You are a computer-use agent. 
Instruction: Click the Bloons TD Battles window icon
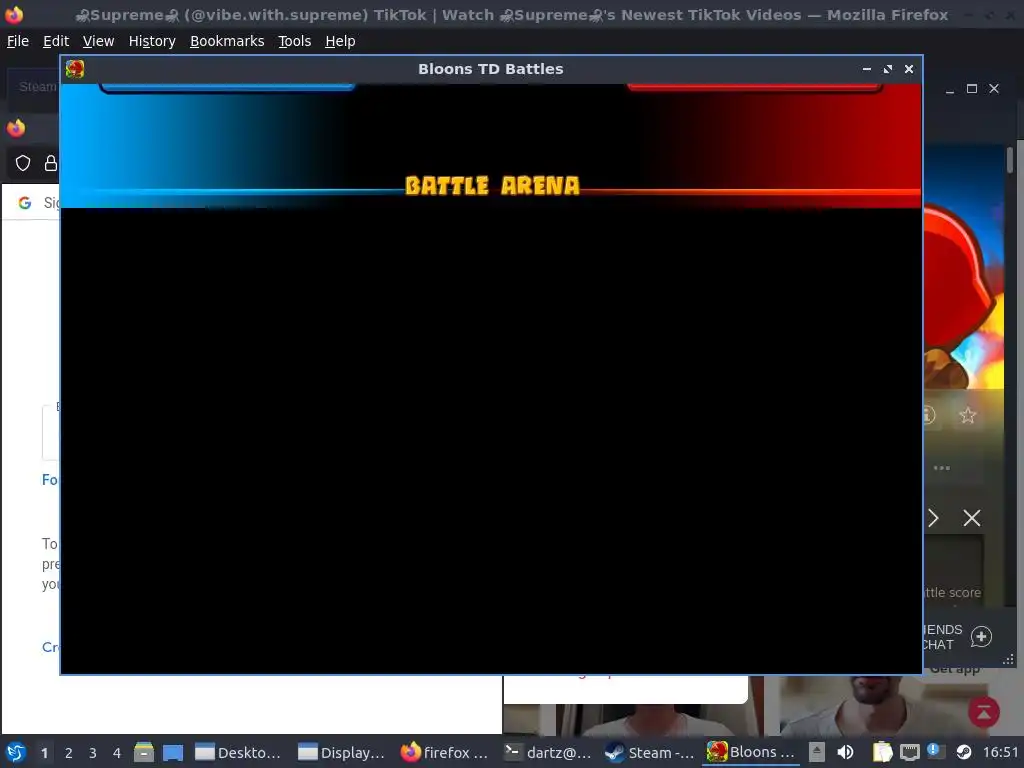[x=75, y=69]
